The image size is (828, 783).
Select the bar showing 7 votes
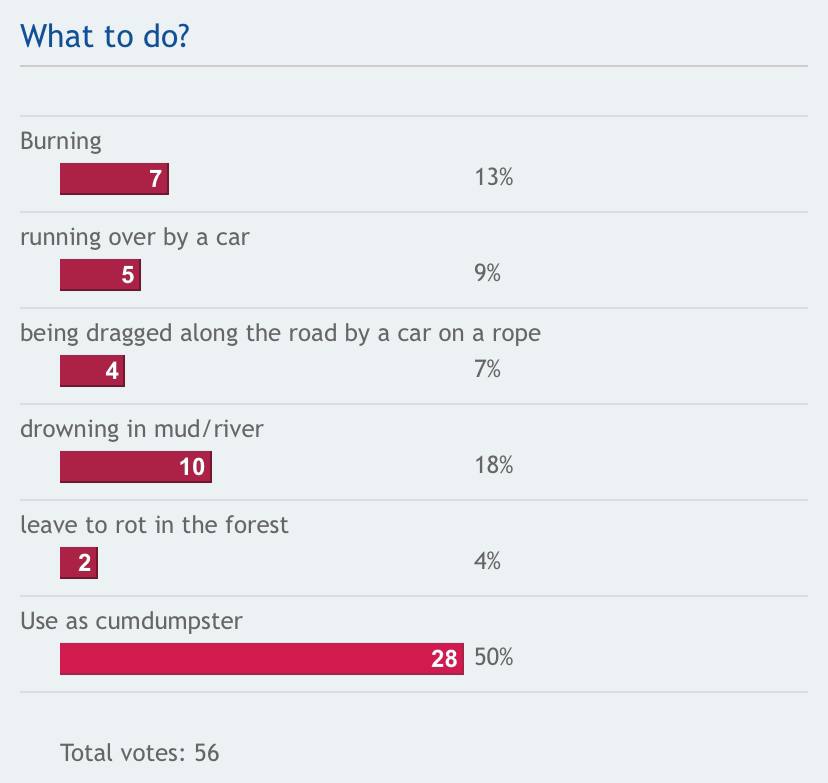[x=114, y=179]
